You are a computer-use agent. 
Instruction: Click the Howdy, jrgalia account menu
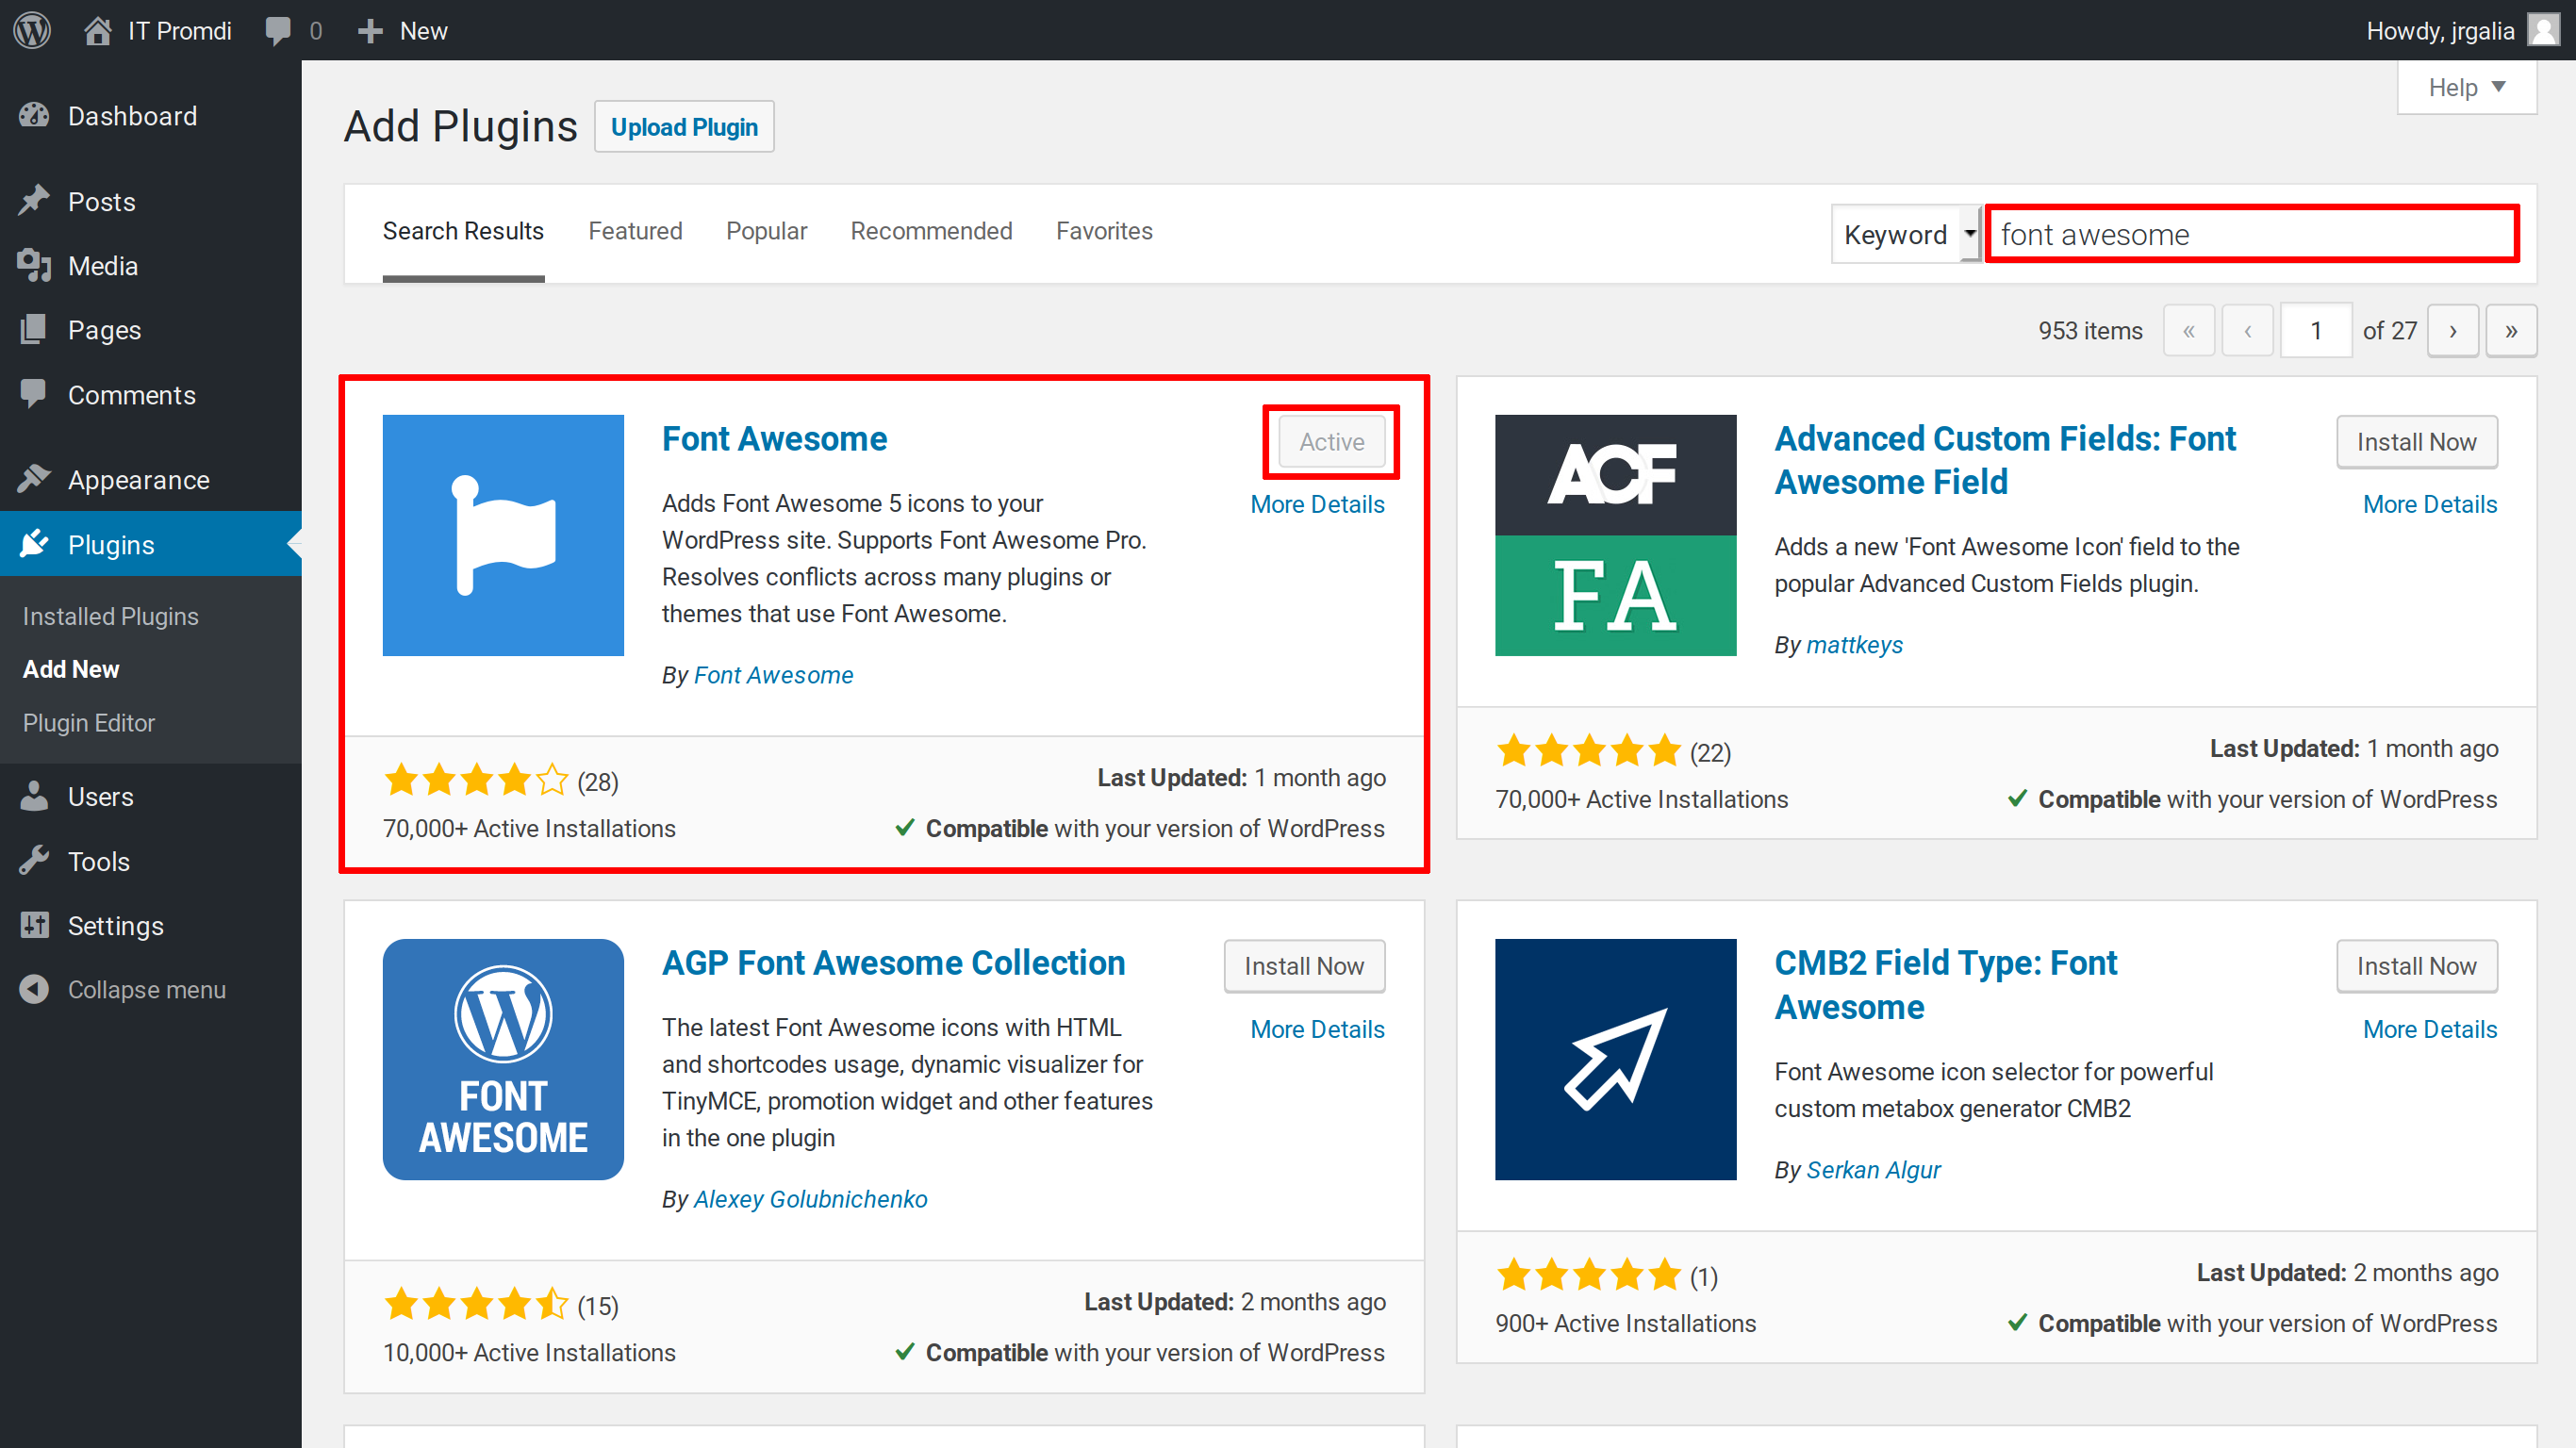coord(2462,30)
